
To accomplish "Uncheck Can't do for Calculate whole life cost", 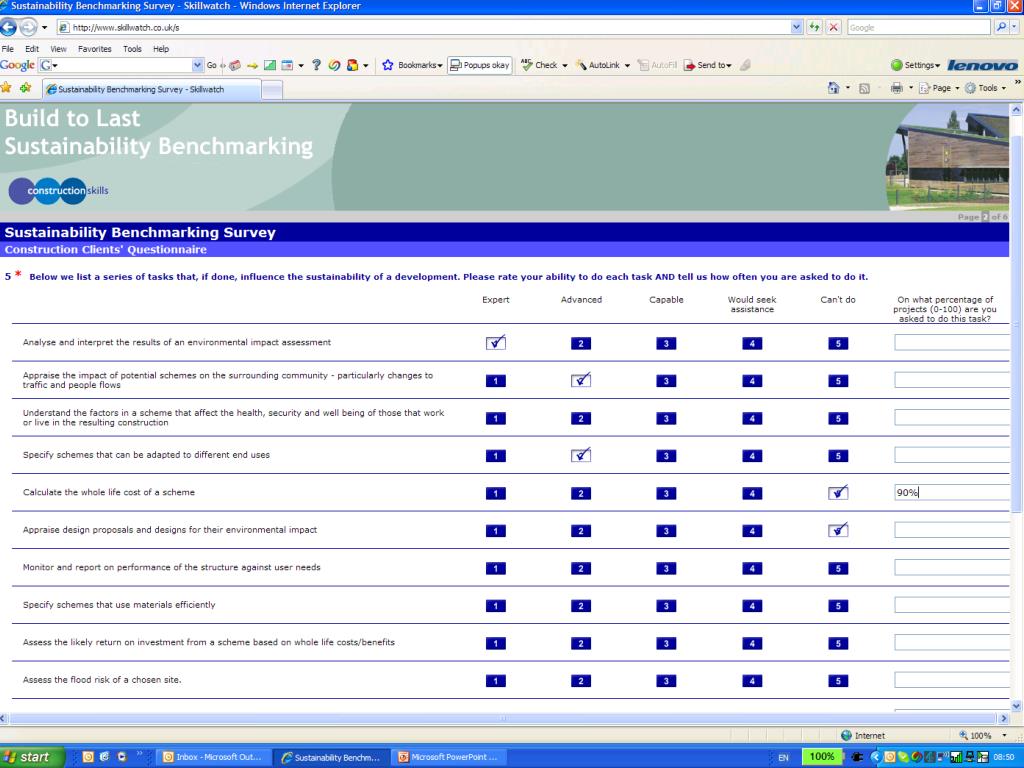I will pyautogui.click(x=838, y=492).
